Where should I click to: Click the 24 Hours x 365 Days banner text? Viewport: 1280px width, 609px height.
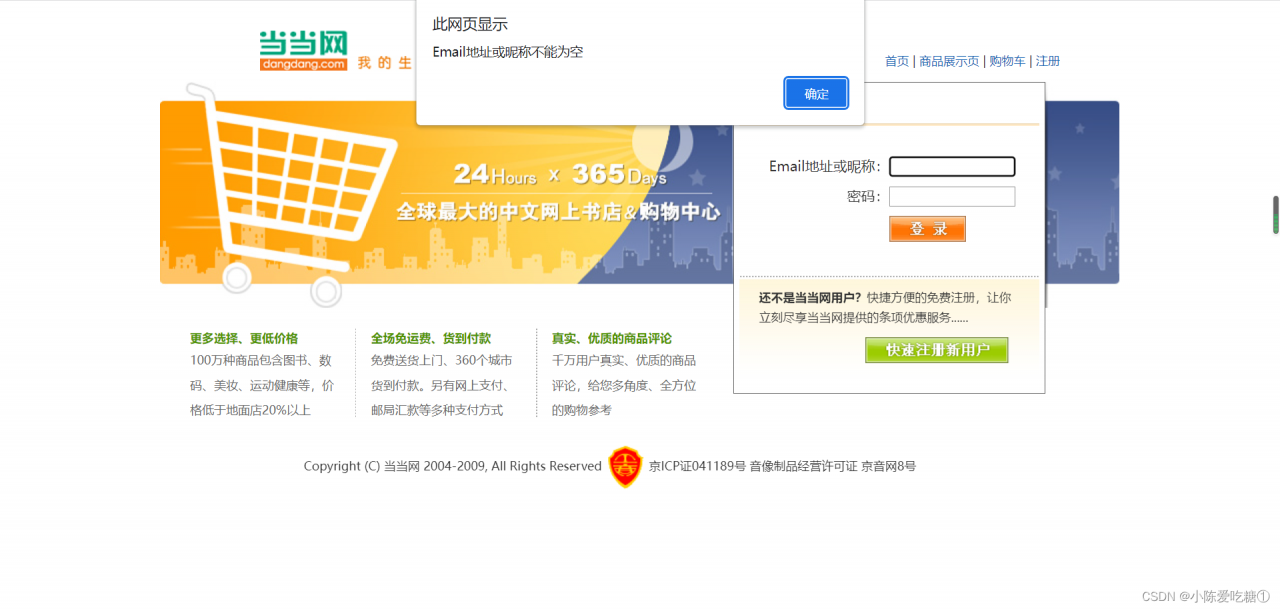[x=560, y=174]
